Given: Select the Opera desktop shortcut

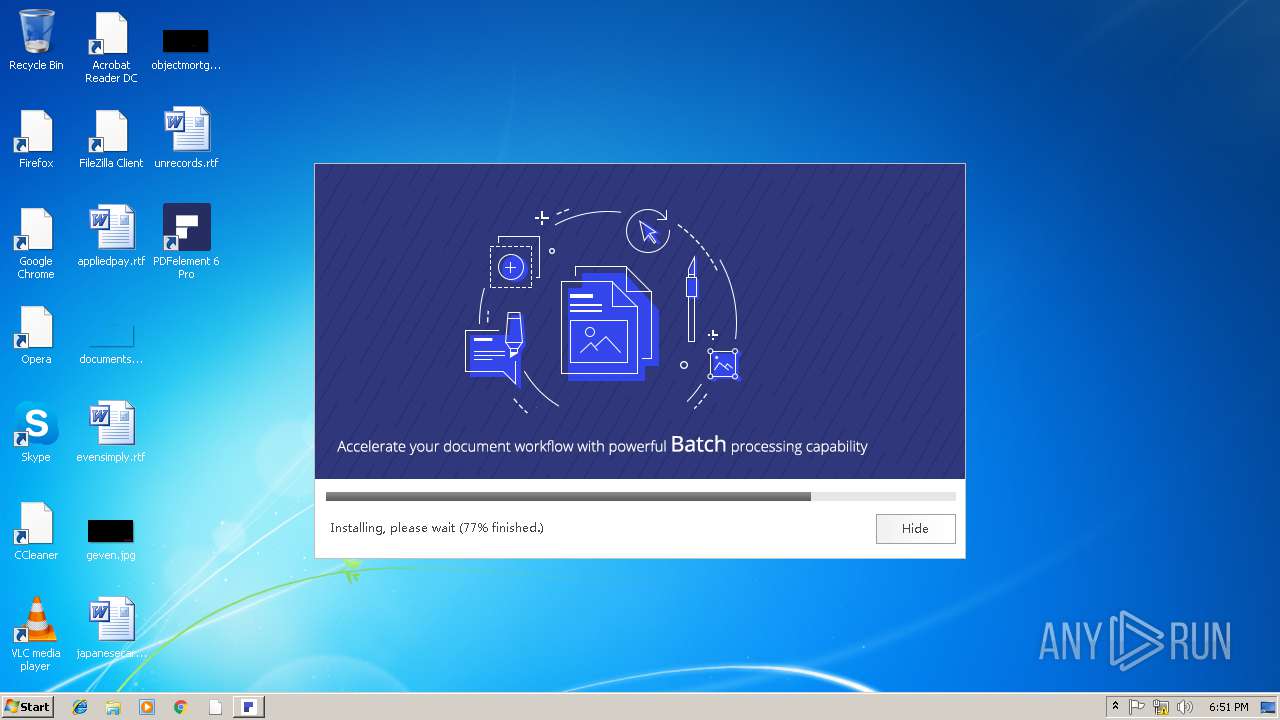Looking at the screenshot, I should coord(36,335).
